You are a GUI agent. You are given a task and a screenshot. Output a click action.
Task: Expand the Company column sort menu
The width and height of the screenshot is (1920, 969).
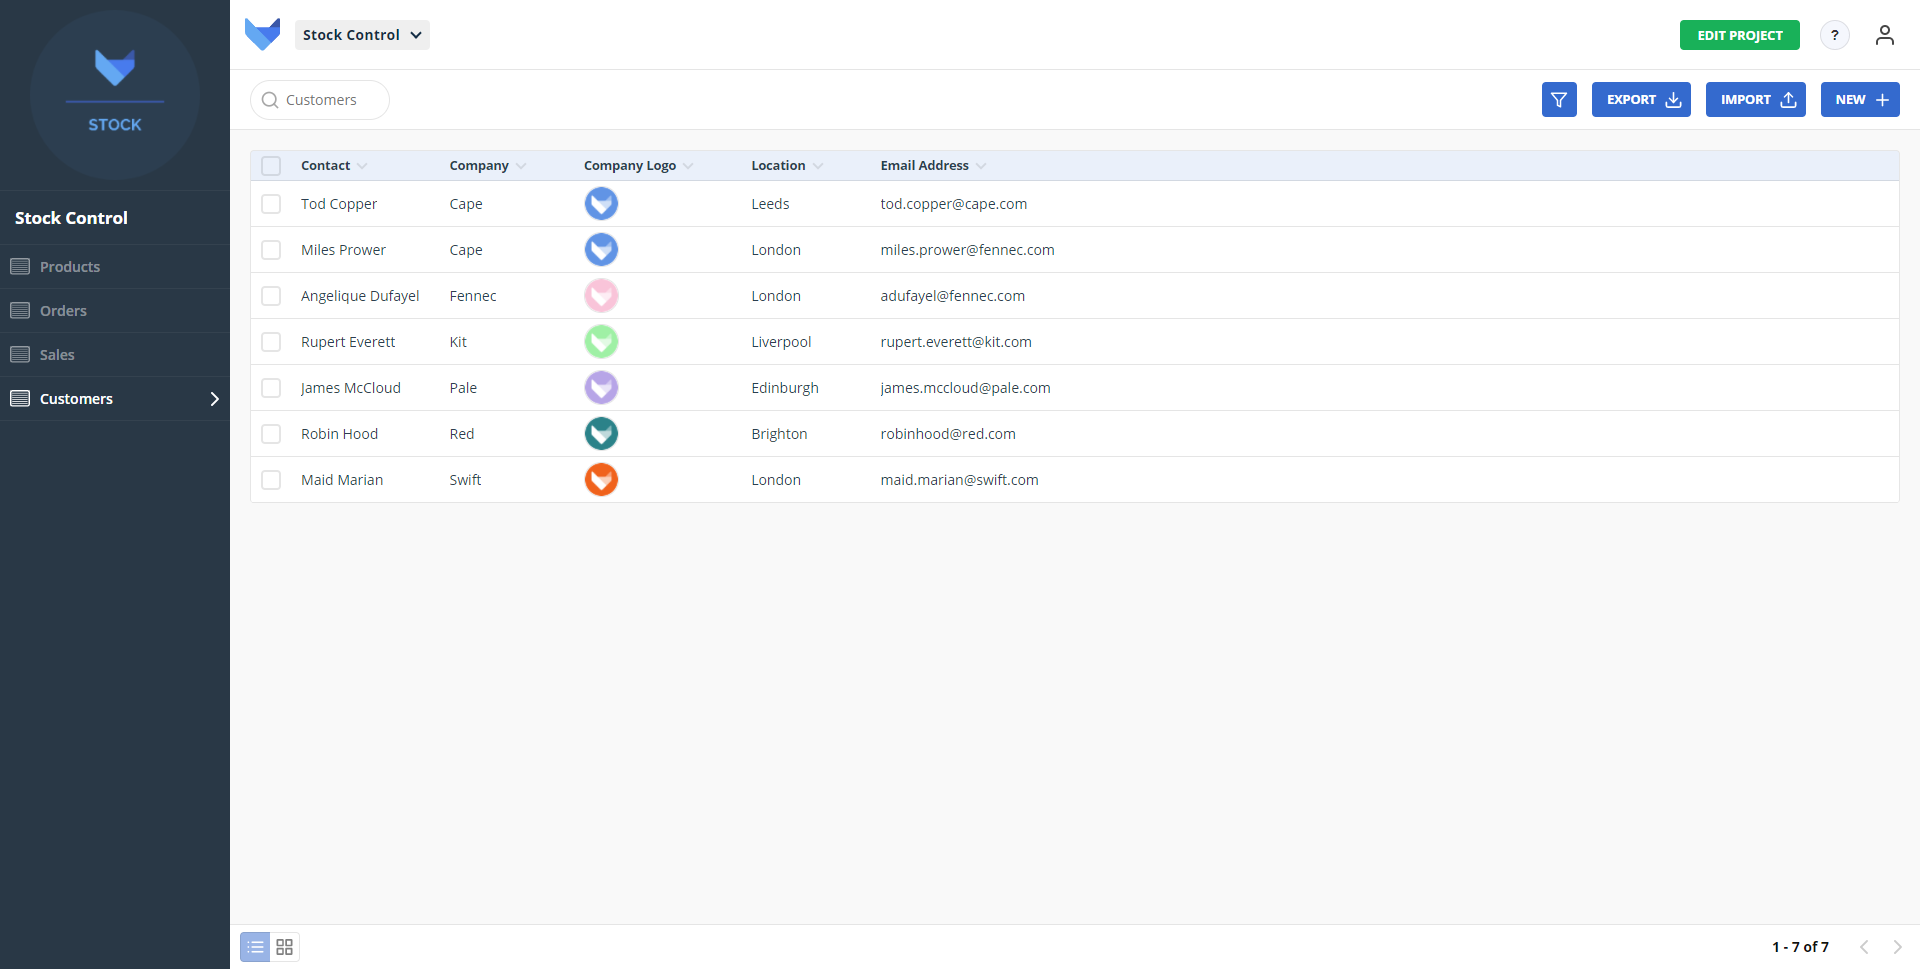[521, 166]
